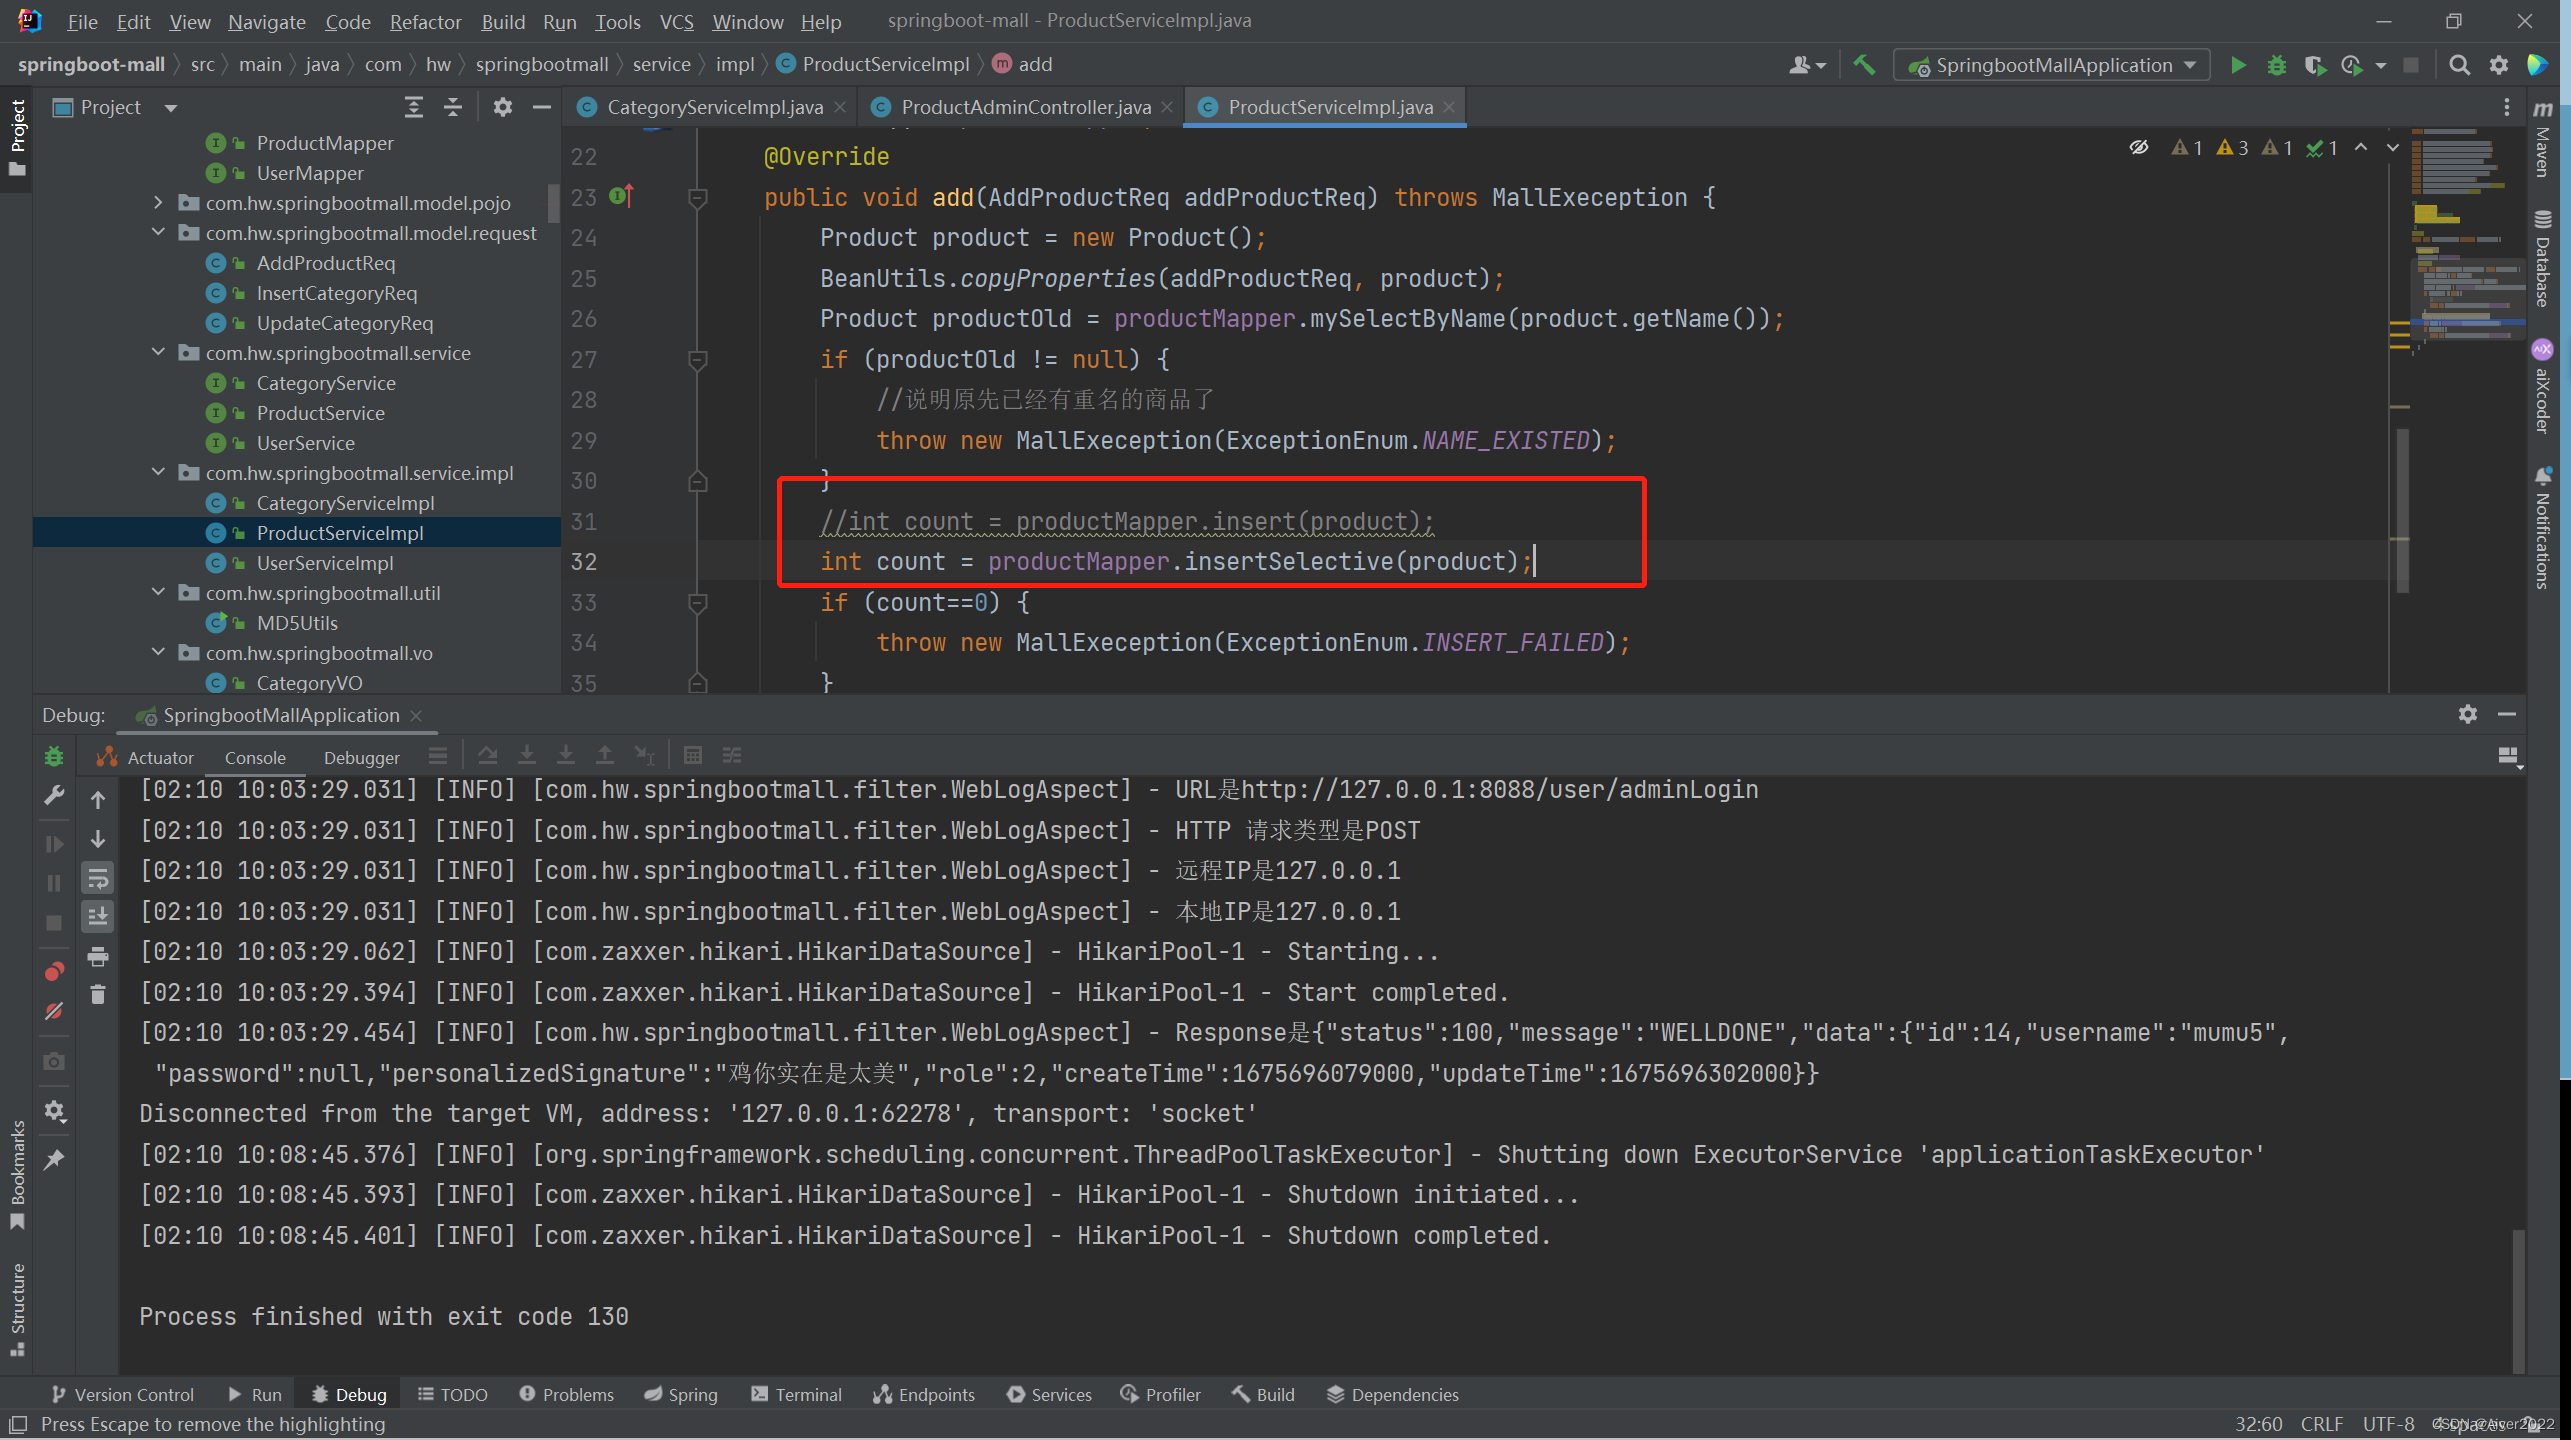
Task: Click the Search Everywhere magnifier icon
Action: pyautogui.click(x=2459, y=65)
